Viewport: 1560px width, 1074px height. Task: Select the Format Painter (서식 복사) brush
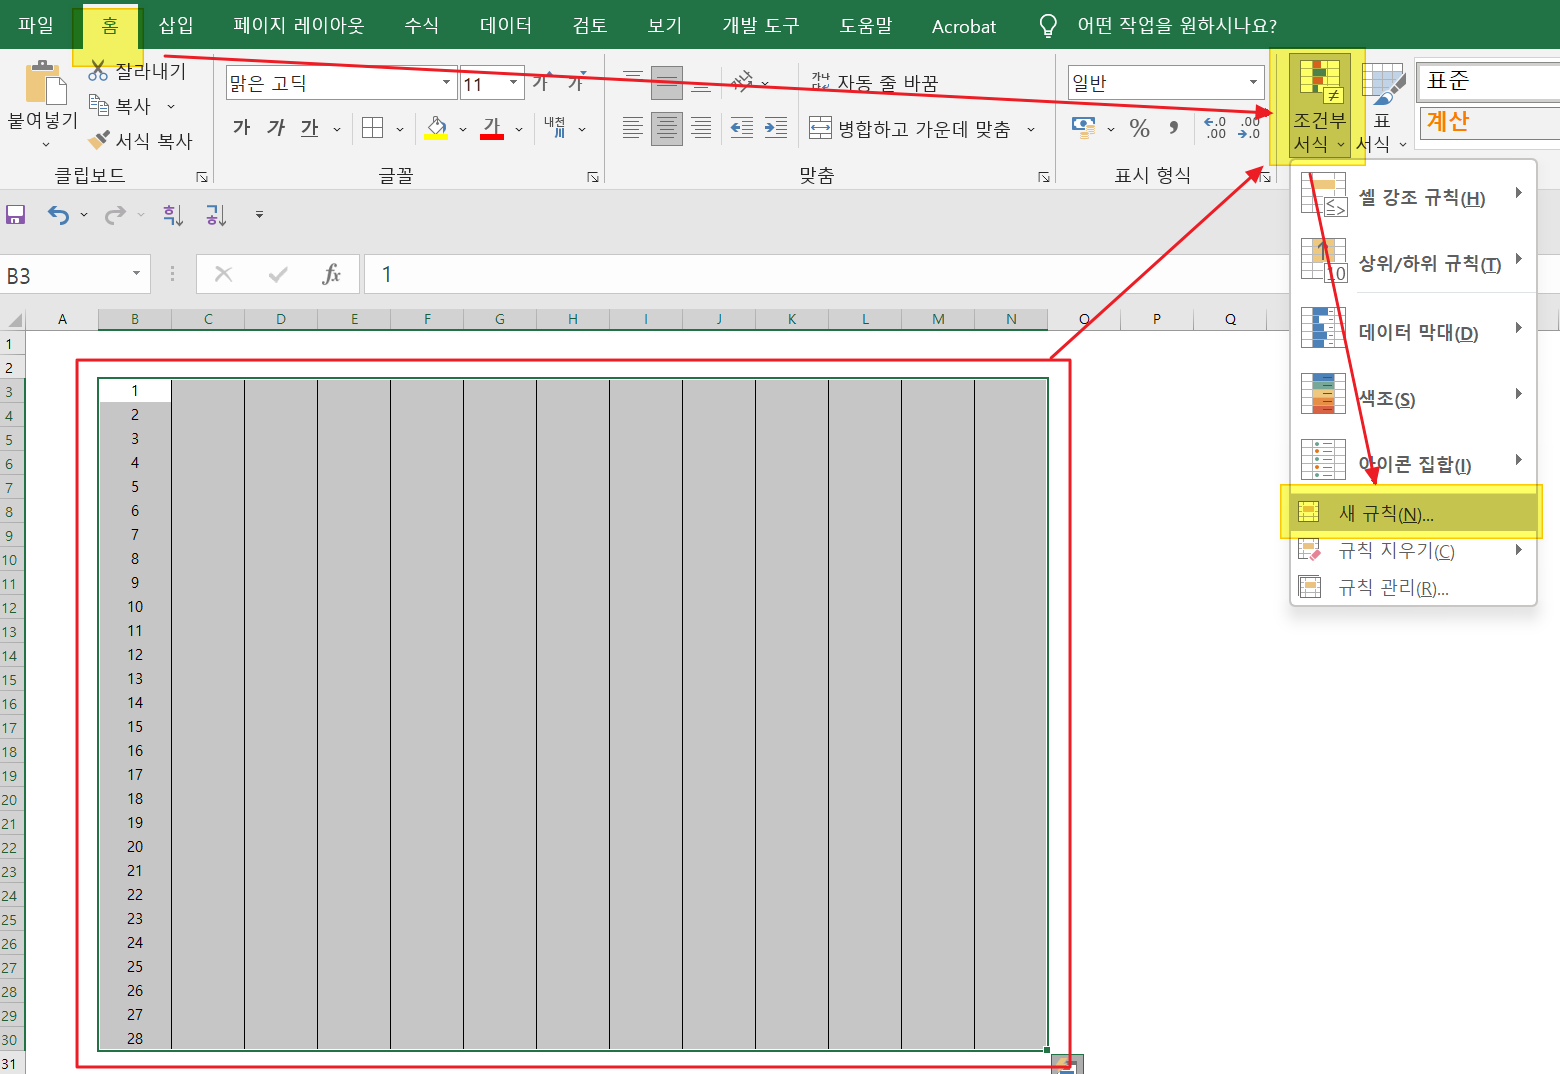[98, 140]
